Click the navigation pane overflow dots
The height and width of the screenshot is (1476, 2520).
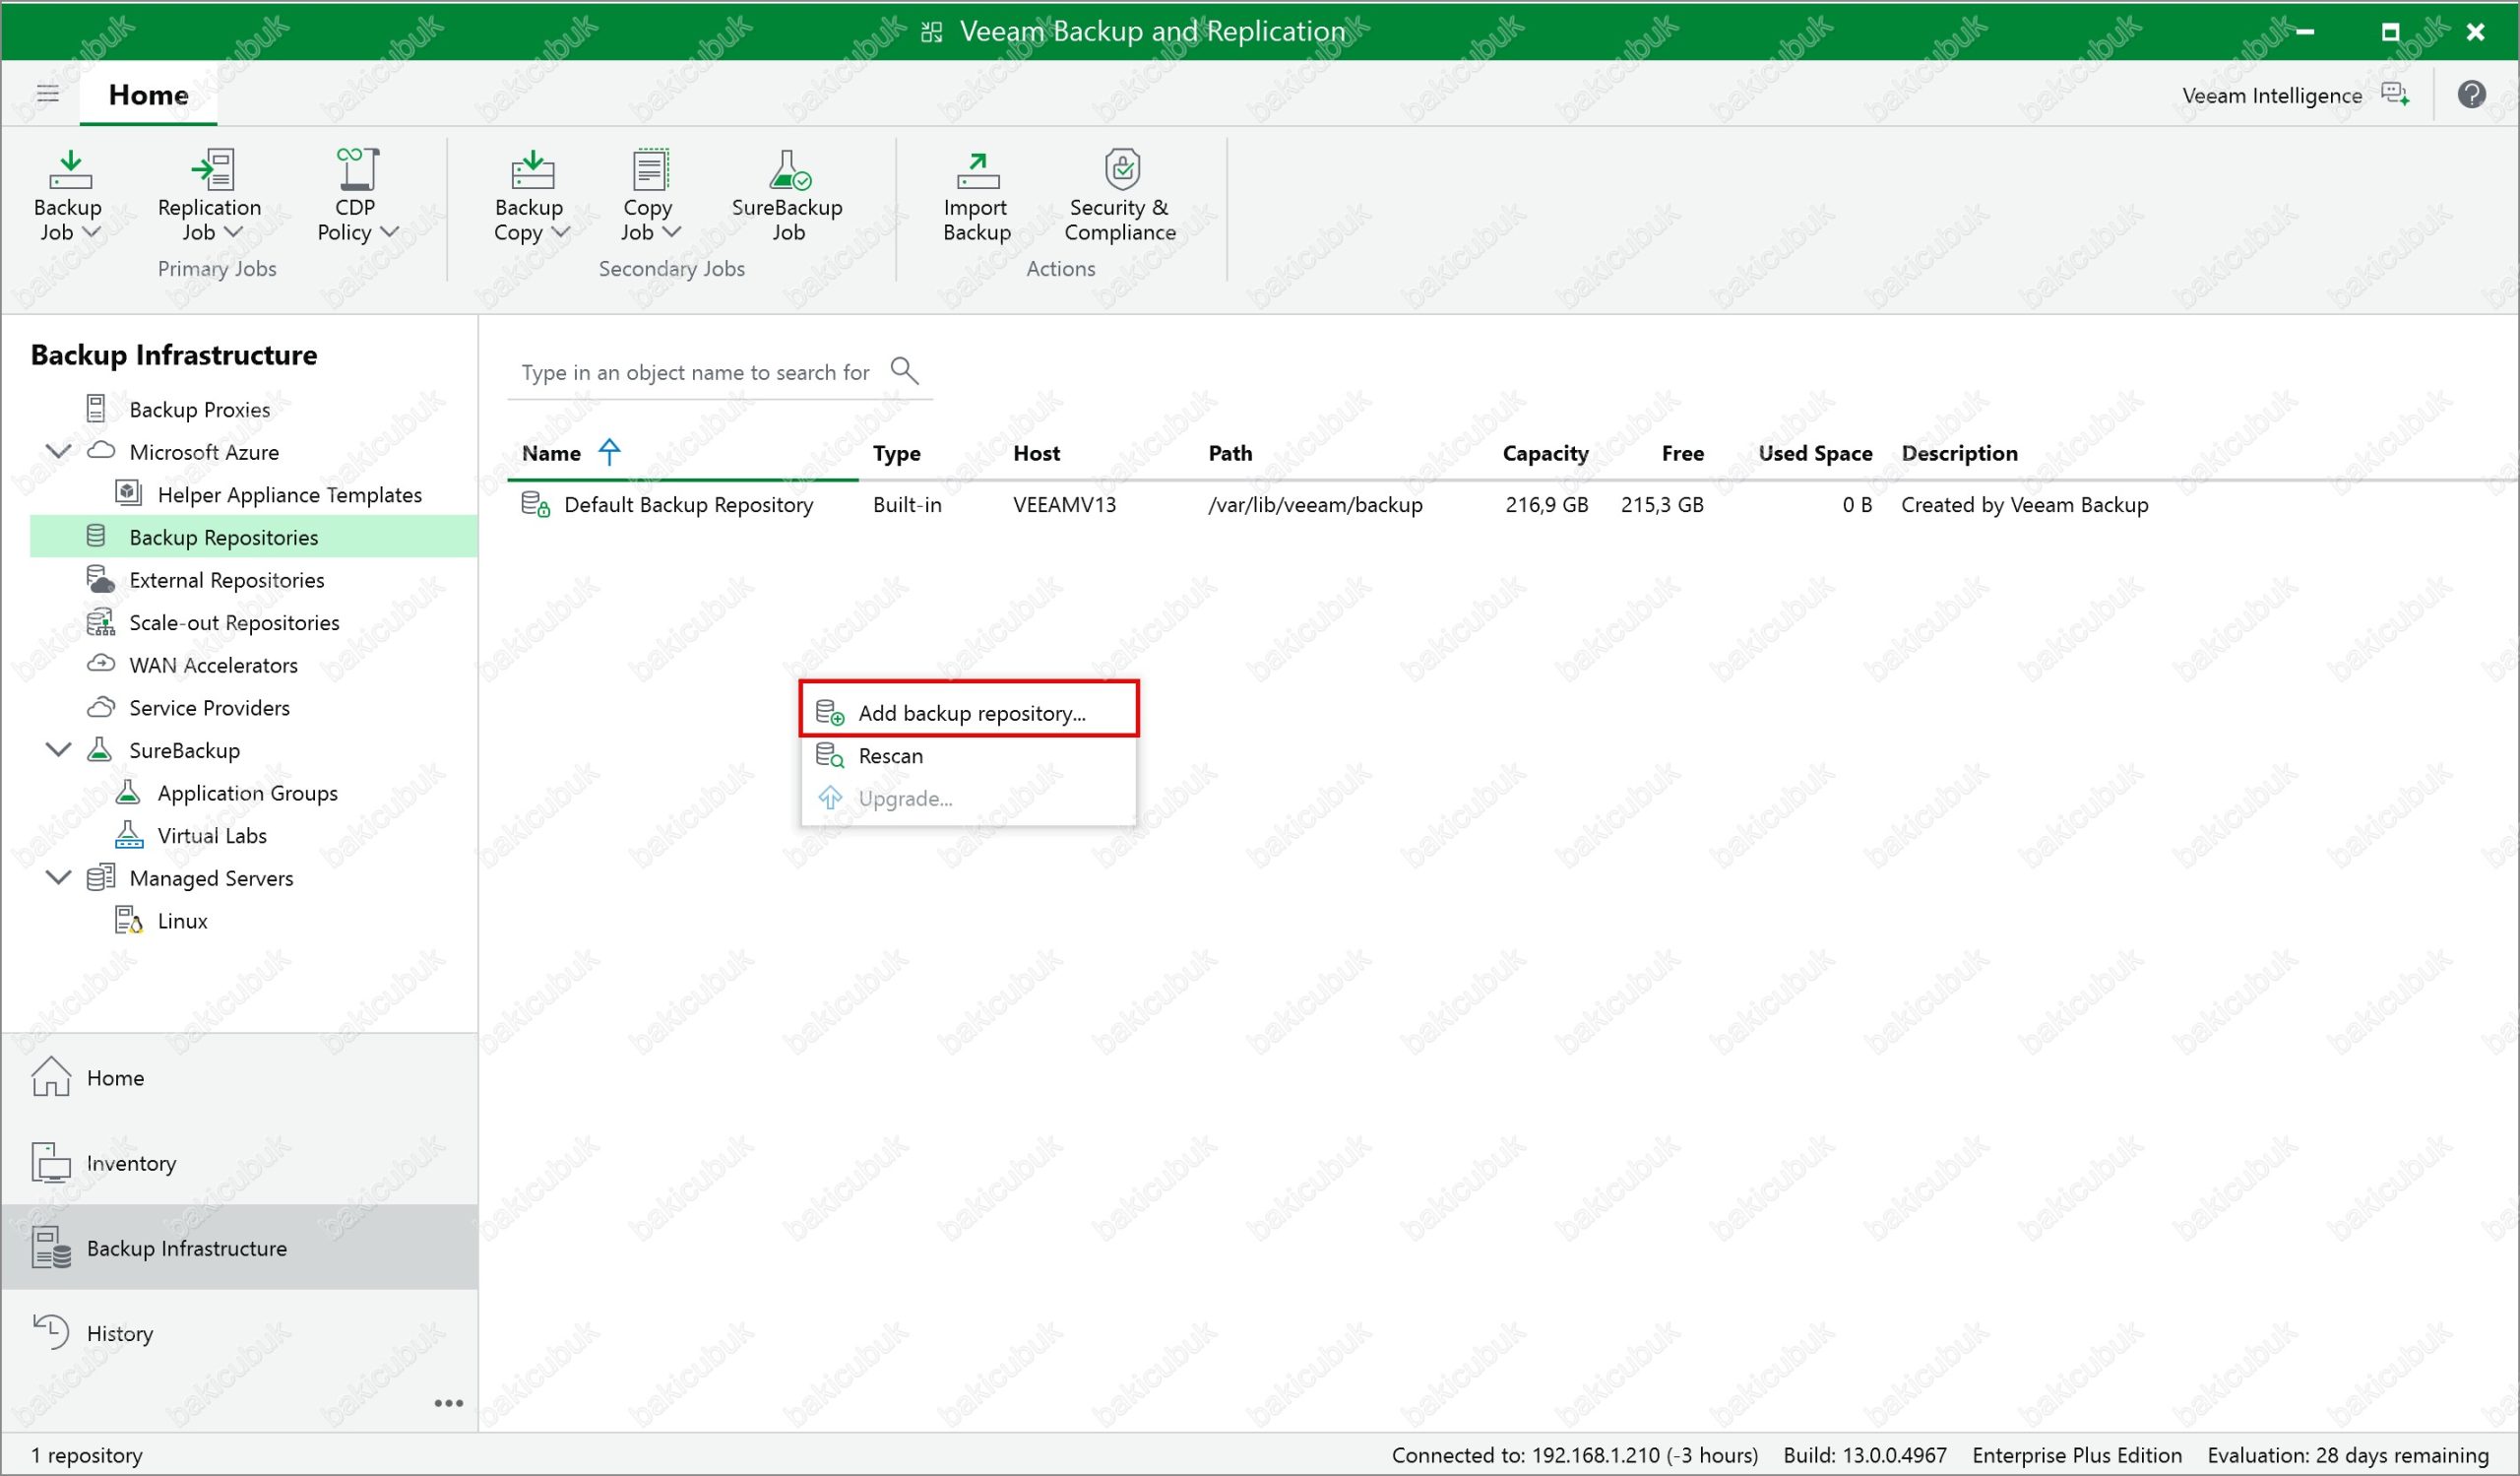448,1403
